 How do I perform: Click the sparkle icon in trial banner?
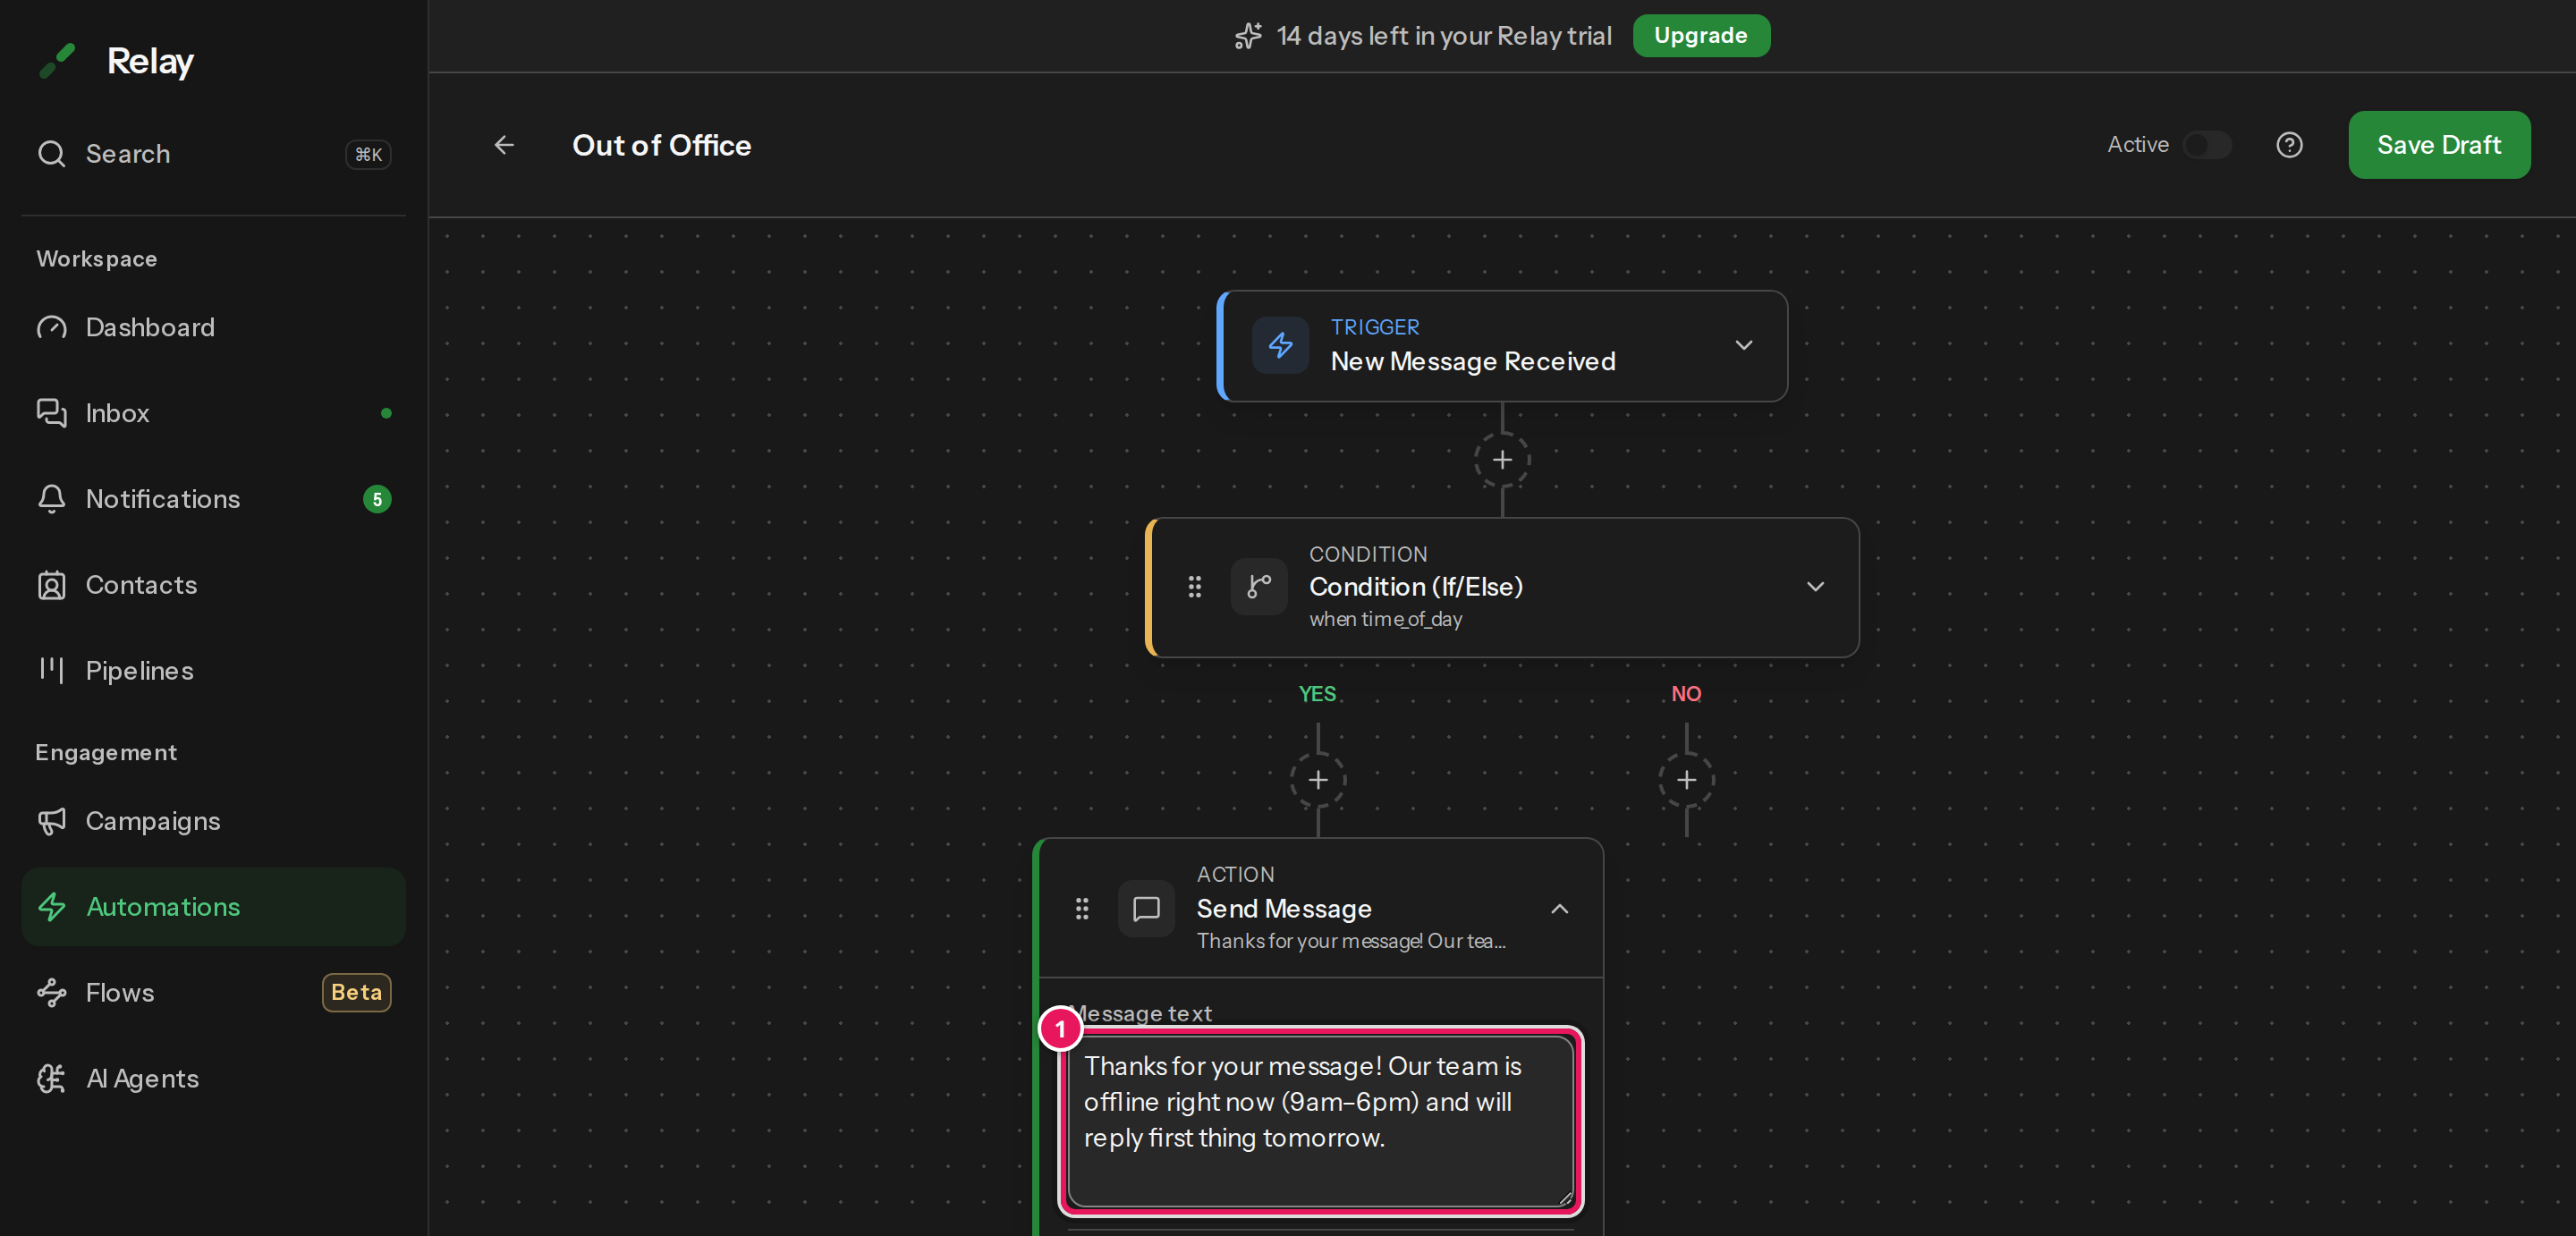click(1248, 36)
